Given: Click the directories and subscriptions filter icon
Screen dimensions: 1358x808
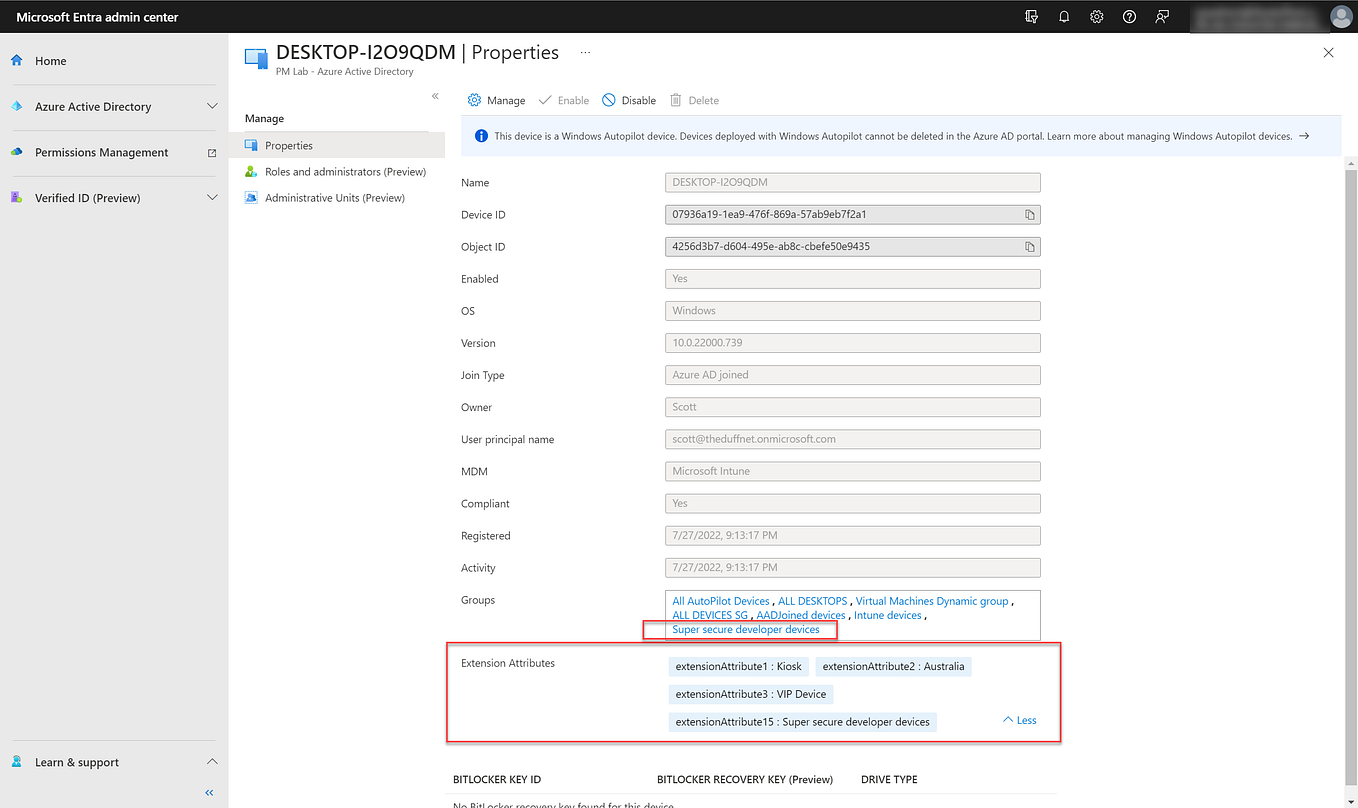Looking at the screenshot, I should [x=1030, y=16].
